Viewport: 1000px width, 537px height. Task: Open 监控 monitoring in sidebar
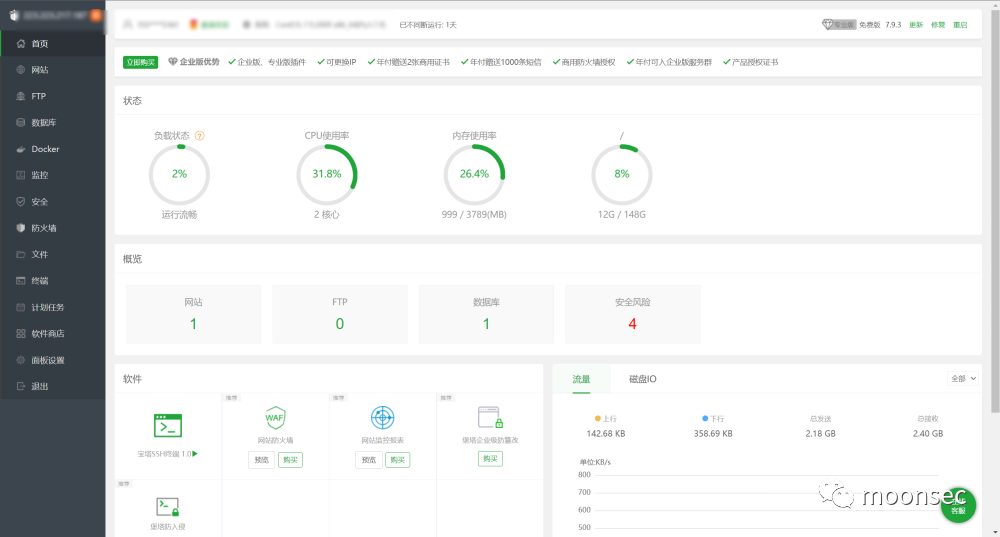pos(52,175)
